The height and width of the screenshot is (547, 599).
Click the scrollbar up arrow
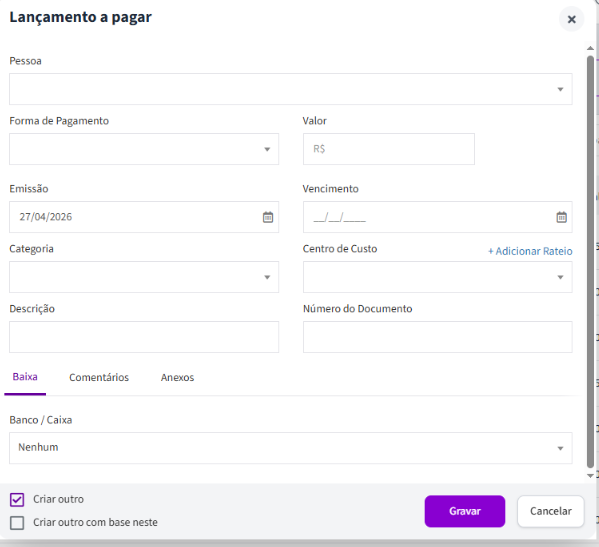click(590, 48)
